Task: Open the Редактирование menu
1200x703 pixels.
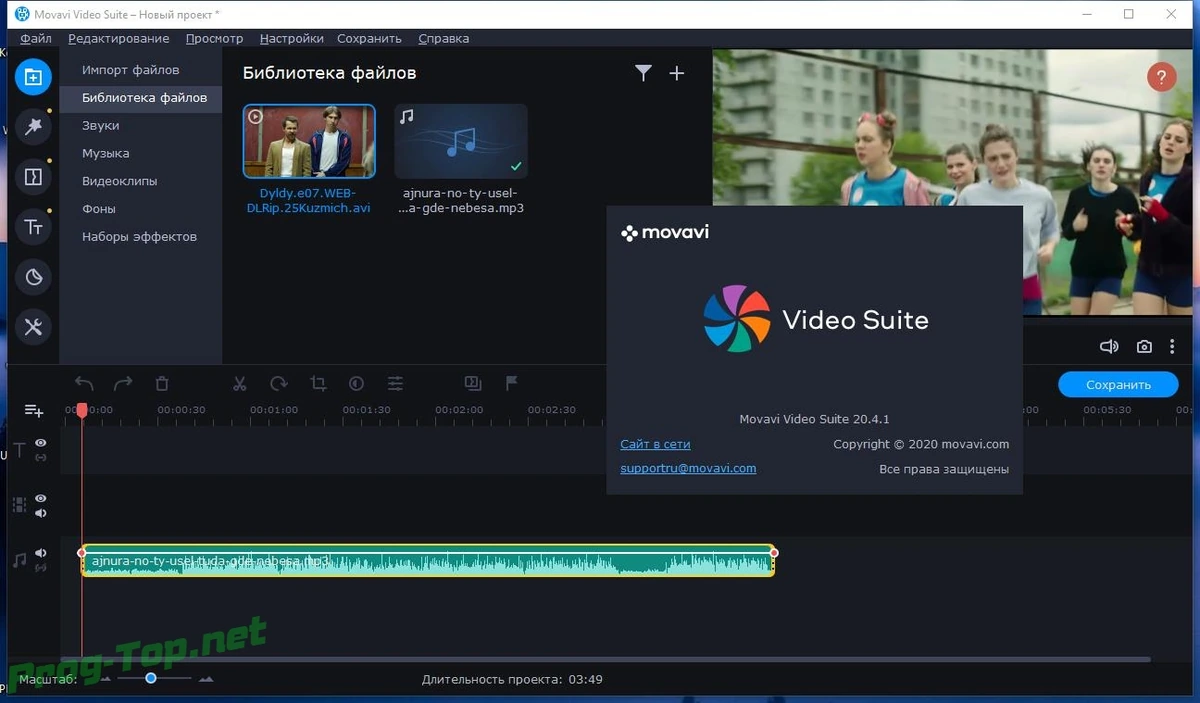Action: point(119,38)
